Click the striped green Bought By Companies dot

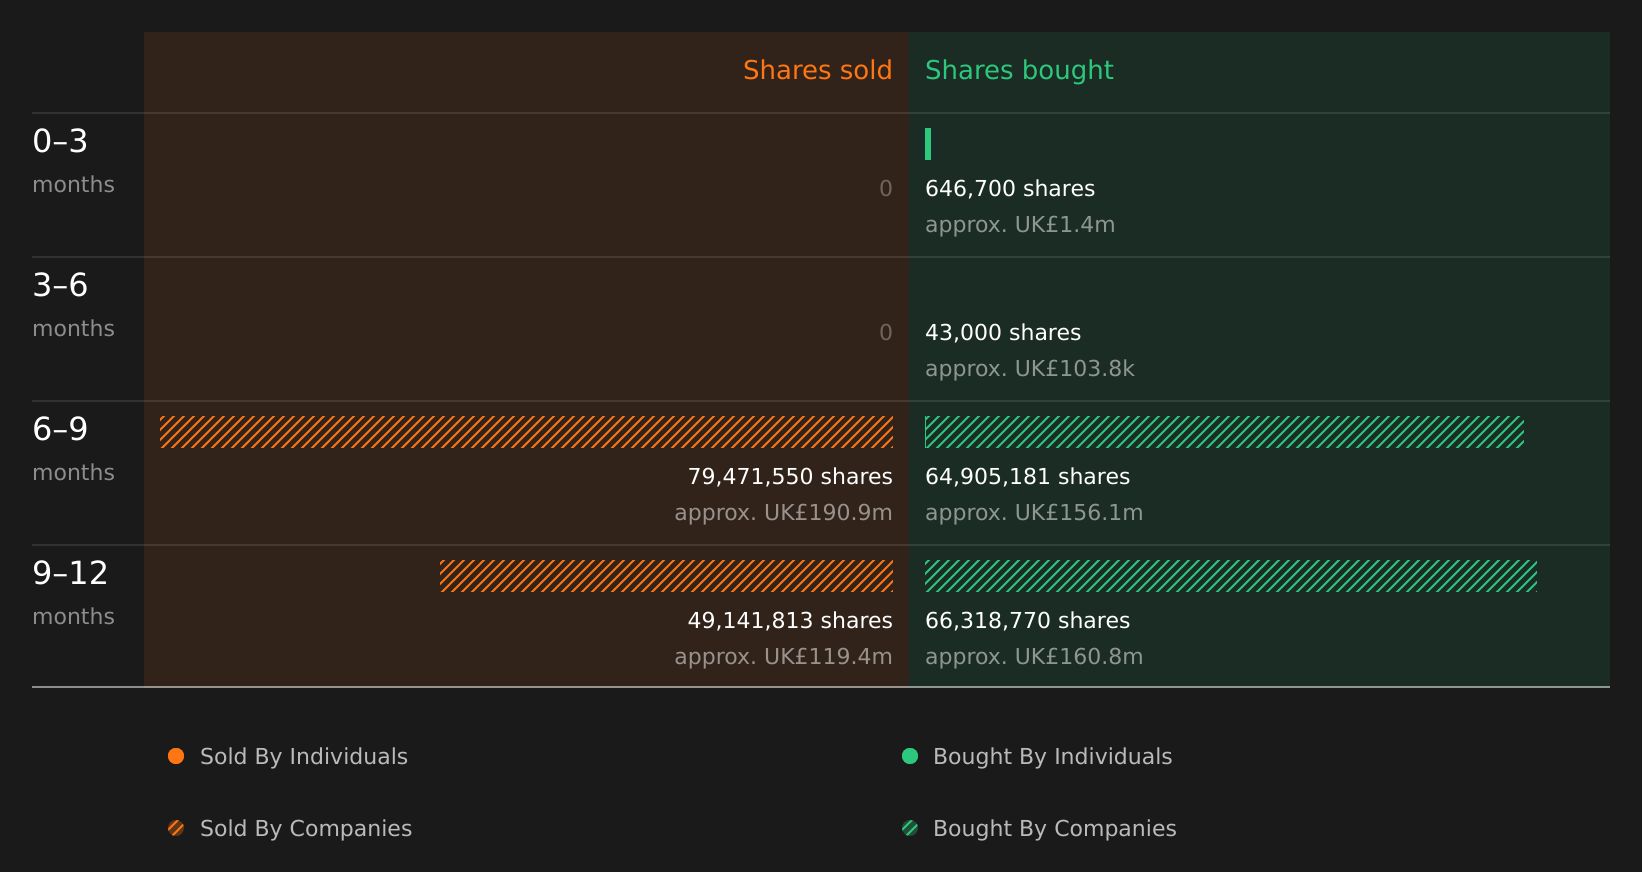(x=910, y=828)
